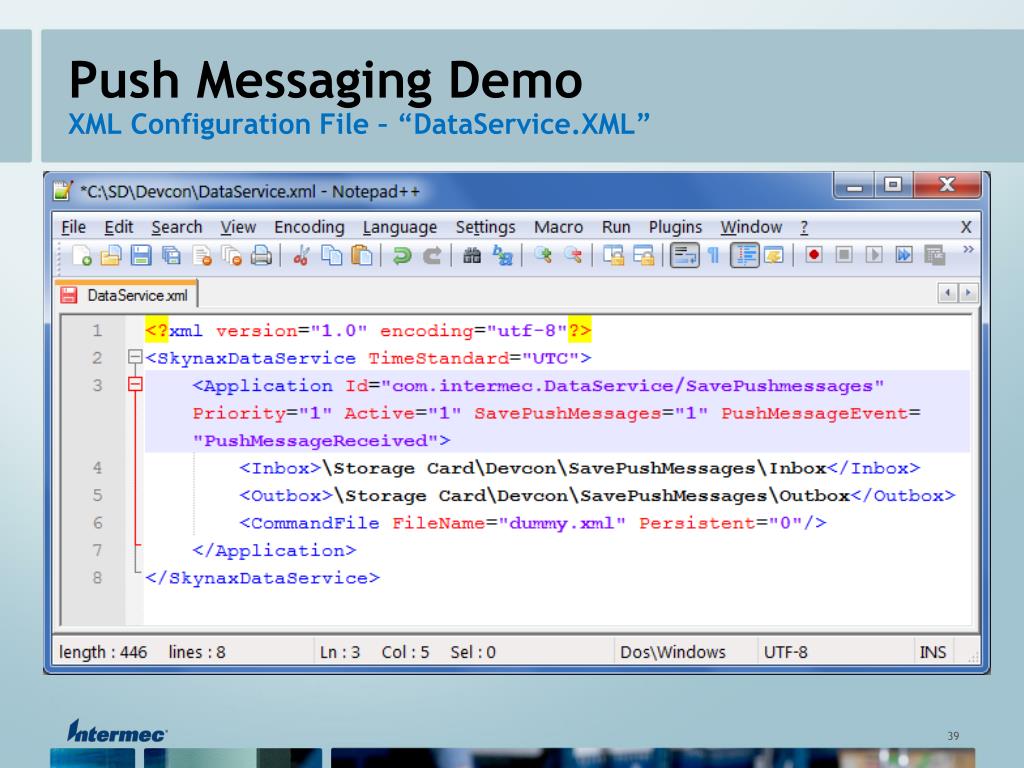Viewport: 1024px width, 768px height.
Task: Open the Window menu
Action: [751, 227]
